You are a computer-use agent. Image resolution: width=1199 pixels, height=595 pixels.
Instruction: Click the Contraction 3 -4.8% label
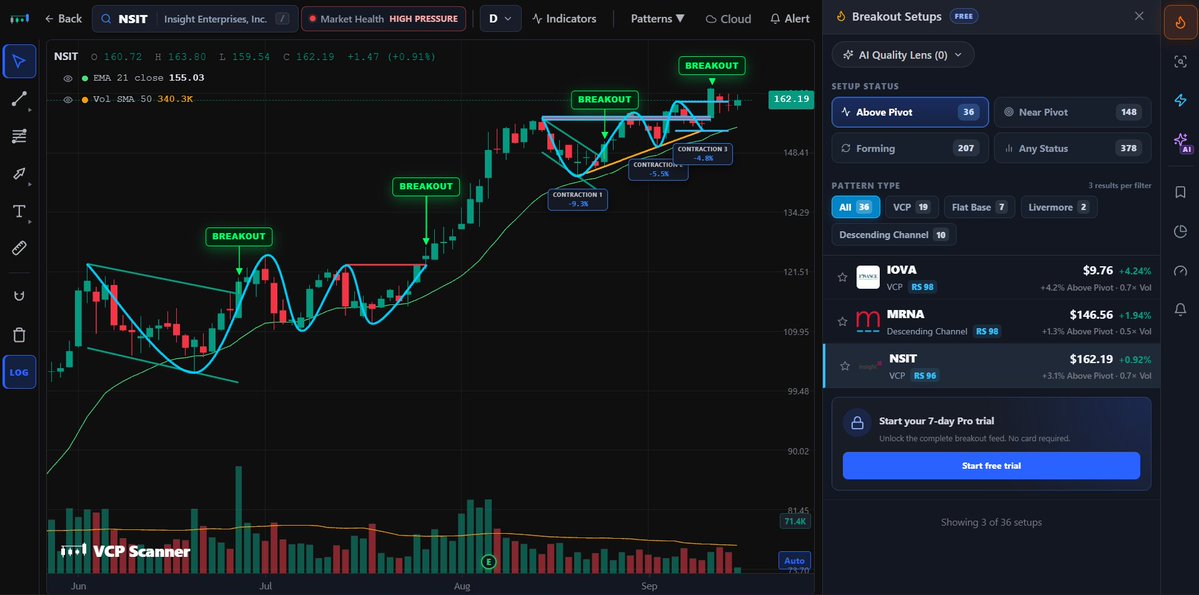[x=703, y=153]
